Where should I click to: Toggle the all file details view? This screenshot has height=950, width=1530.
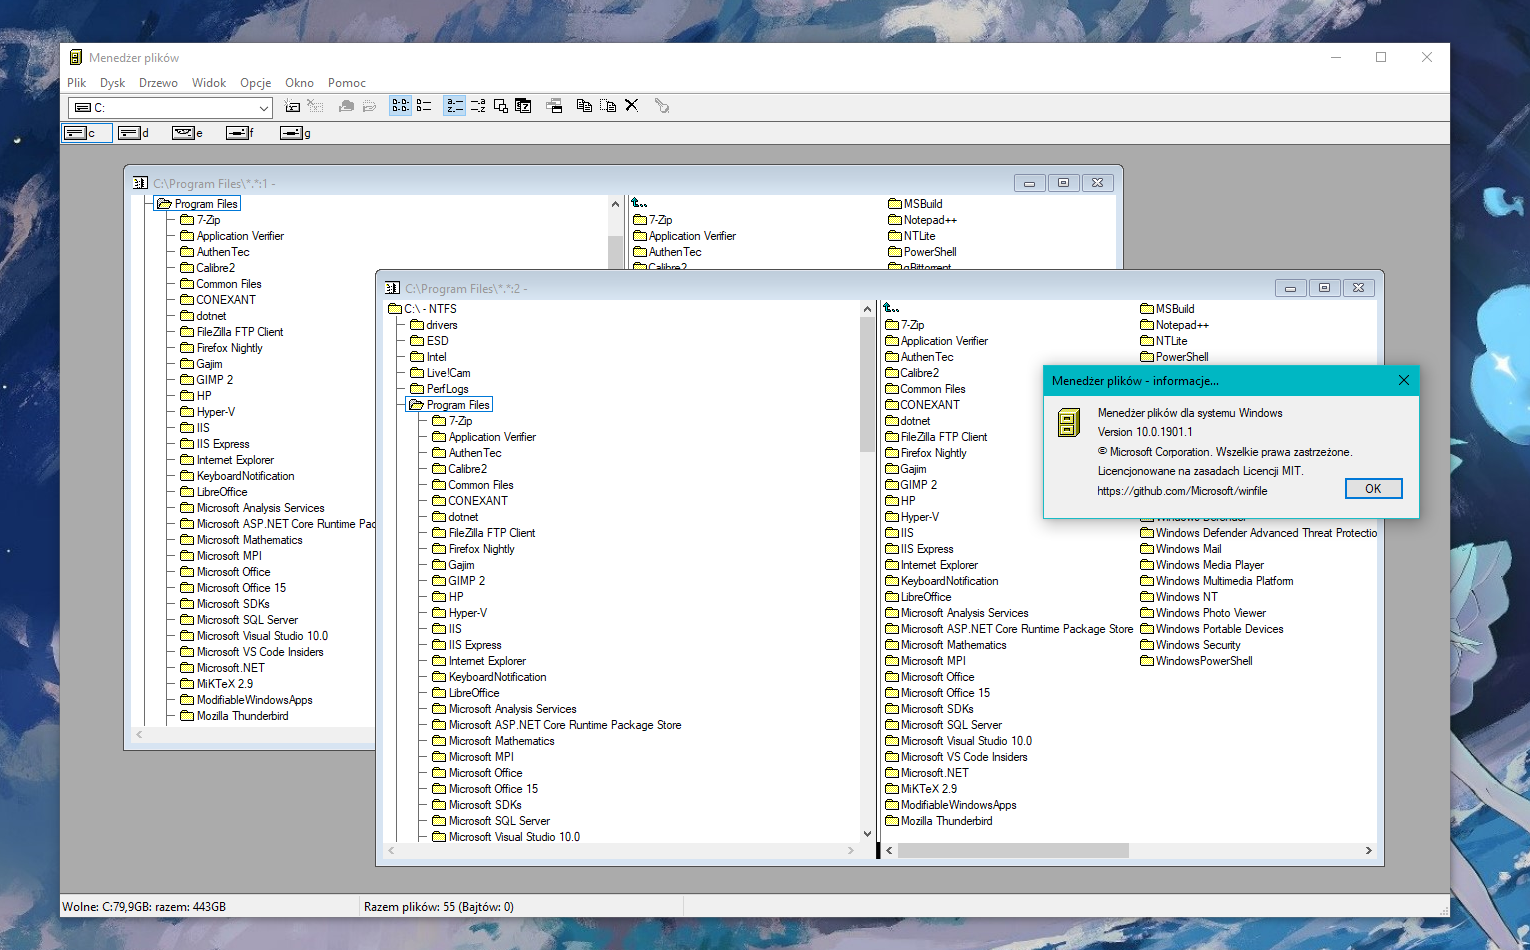[424, 106]
